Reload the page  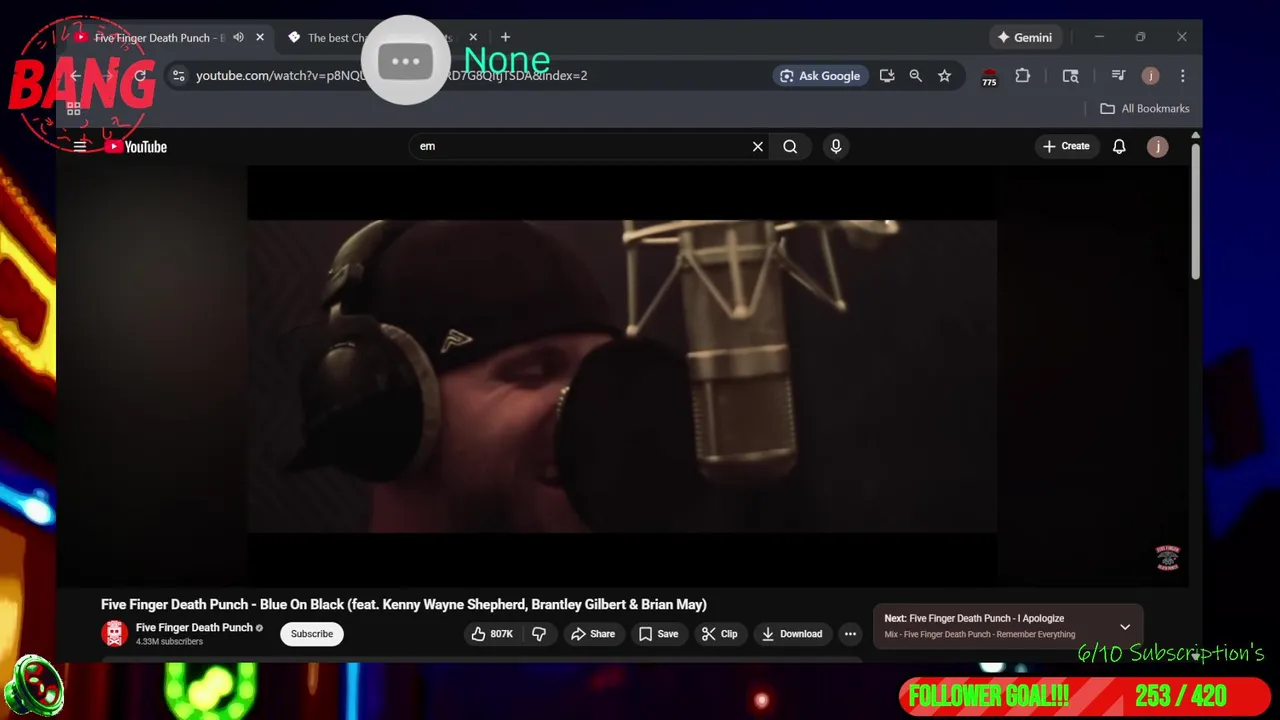click(140, 76)
